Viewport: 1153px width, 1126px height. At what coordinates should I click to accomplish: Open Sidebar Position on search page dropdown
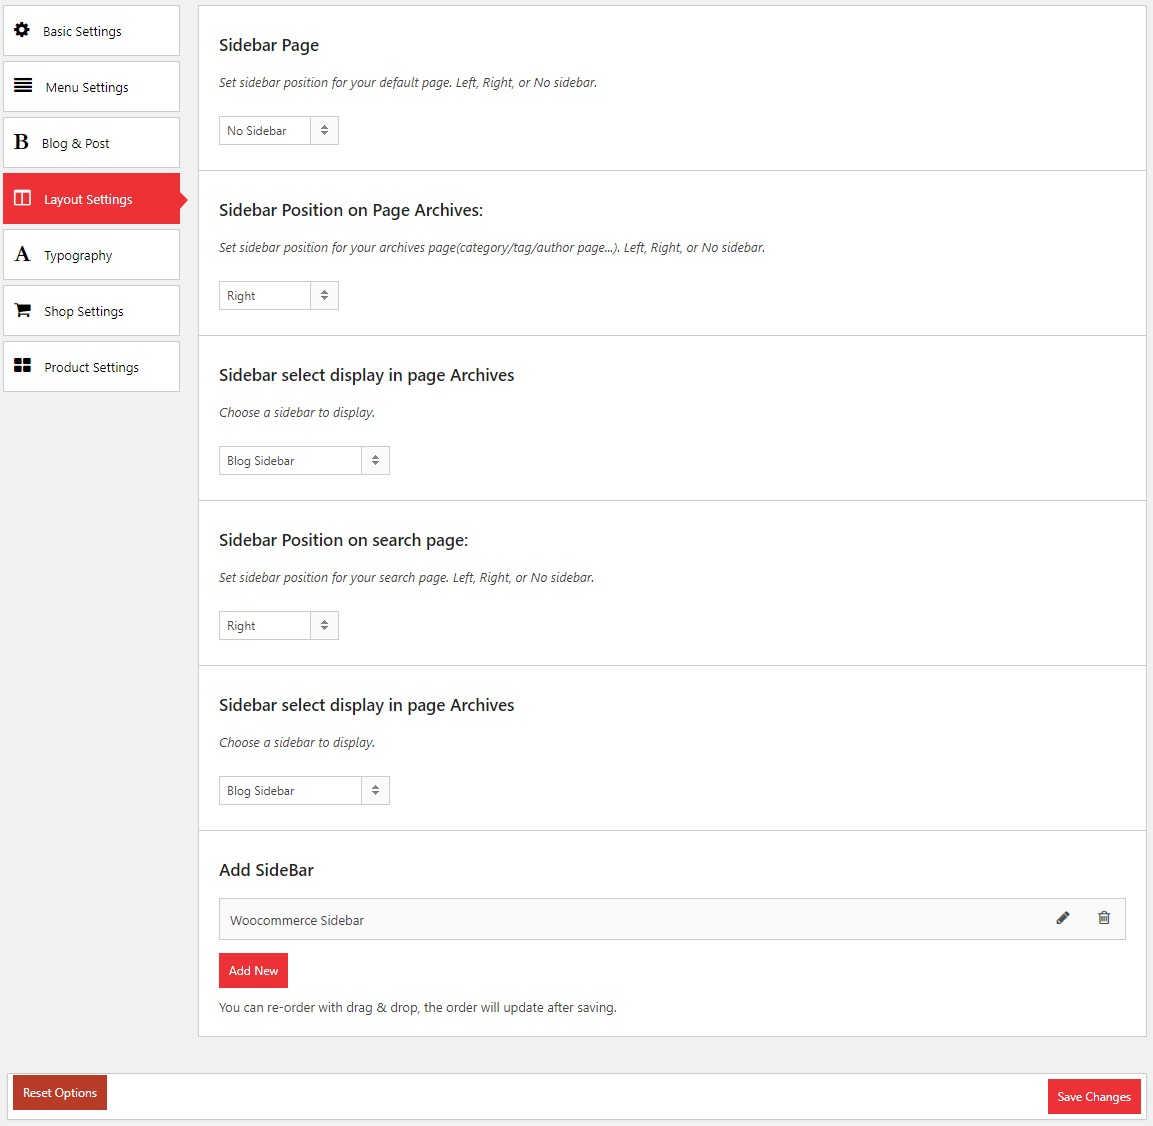click(278, 626)
